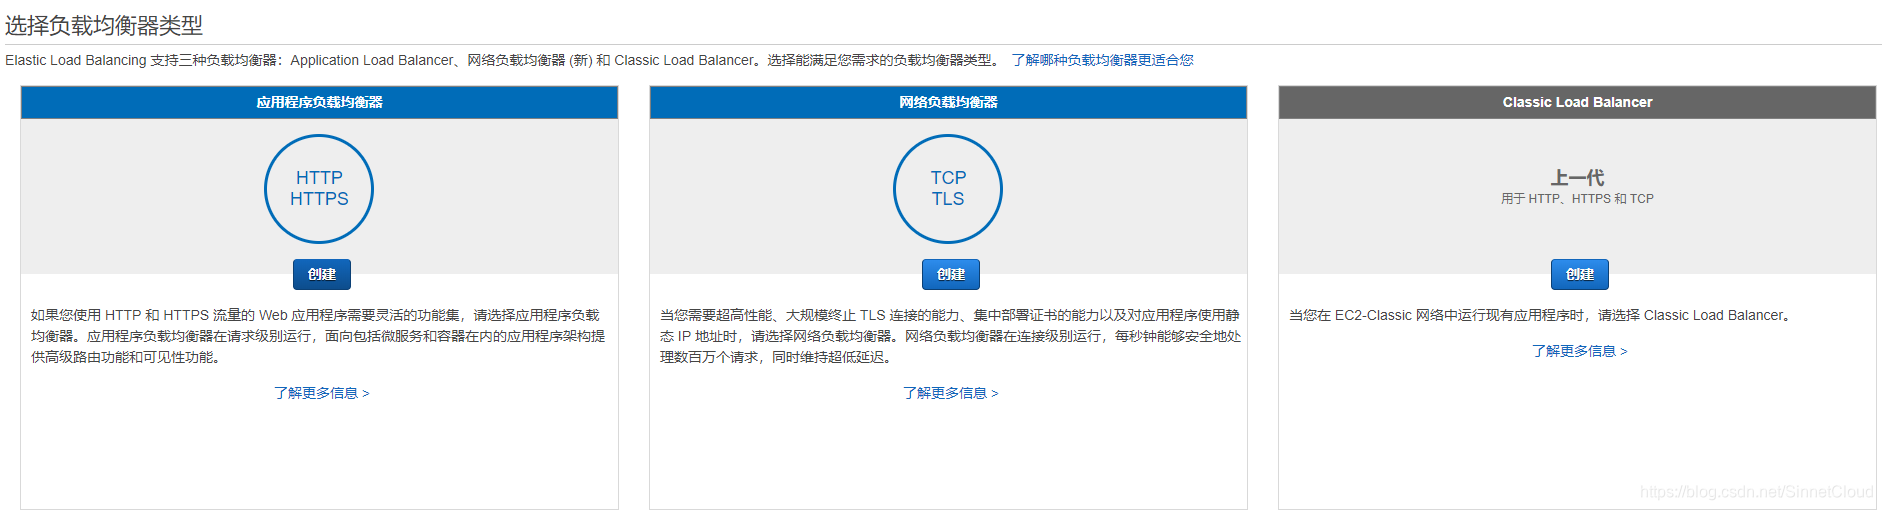Click the Application Load Balancer description paragraph

click(x=318, y=336)
